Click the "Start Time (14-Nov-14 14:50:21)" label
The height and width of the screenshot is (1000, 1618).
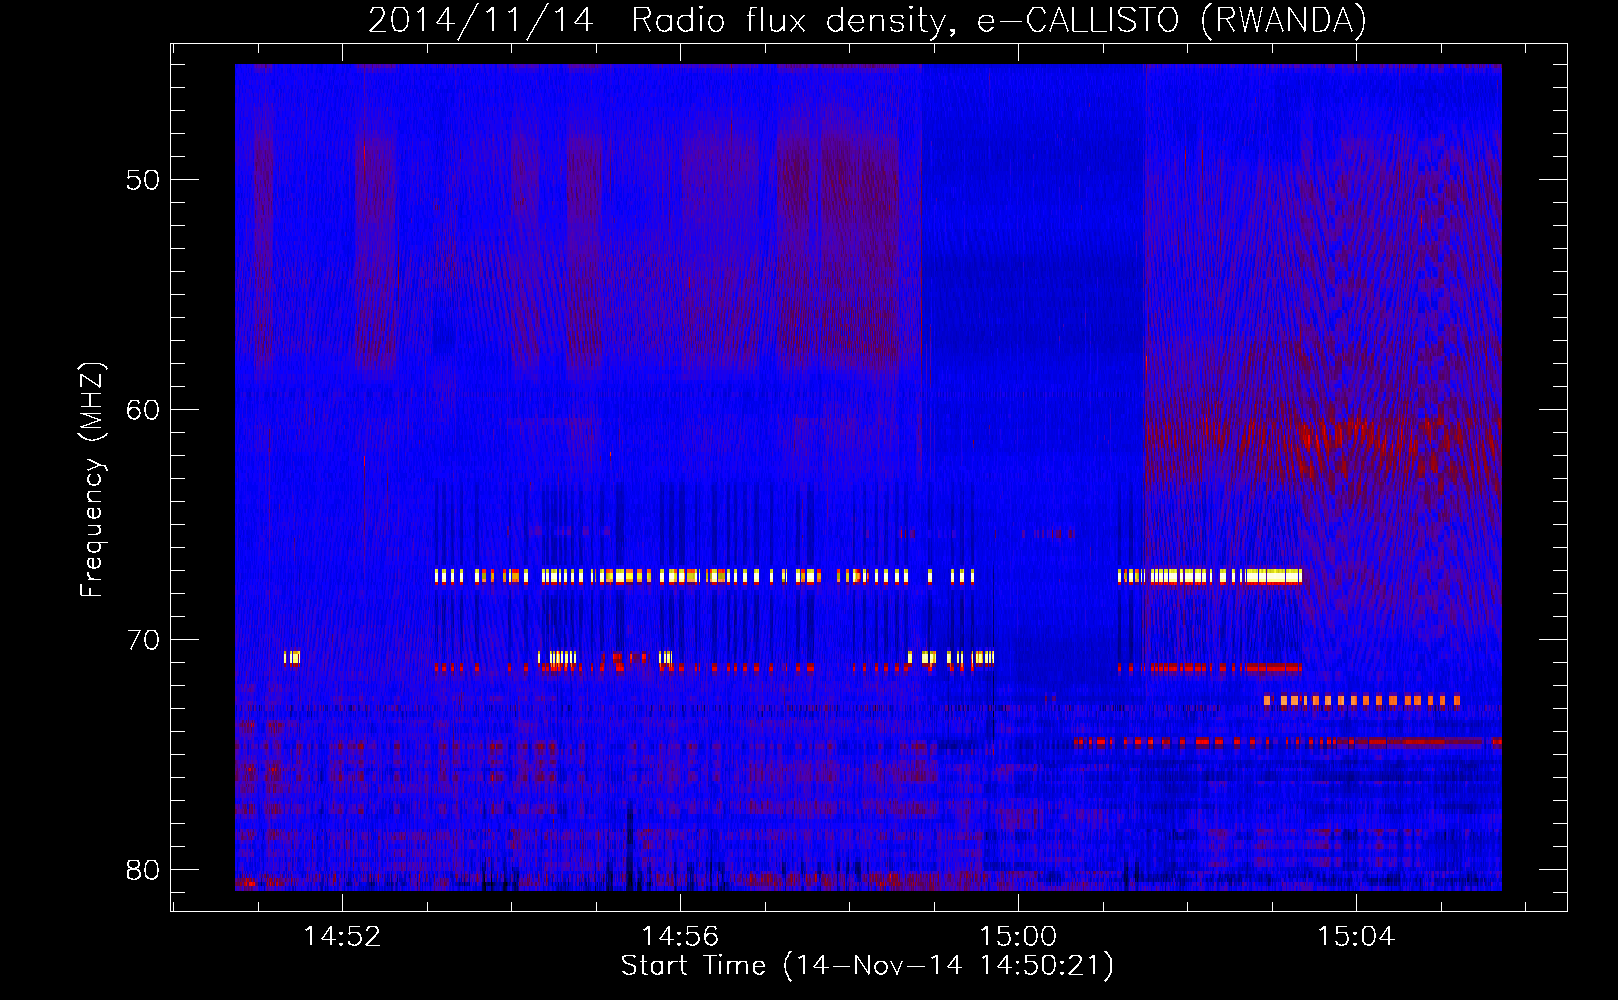click(867, 966)
